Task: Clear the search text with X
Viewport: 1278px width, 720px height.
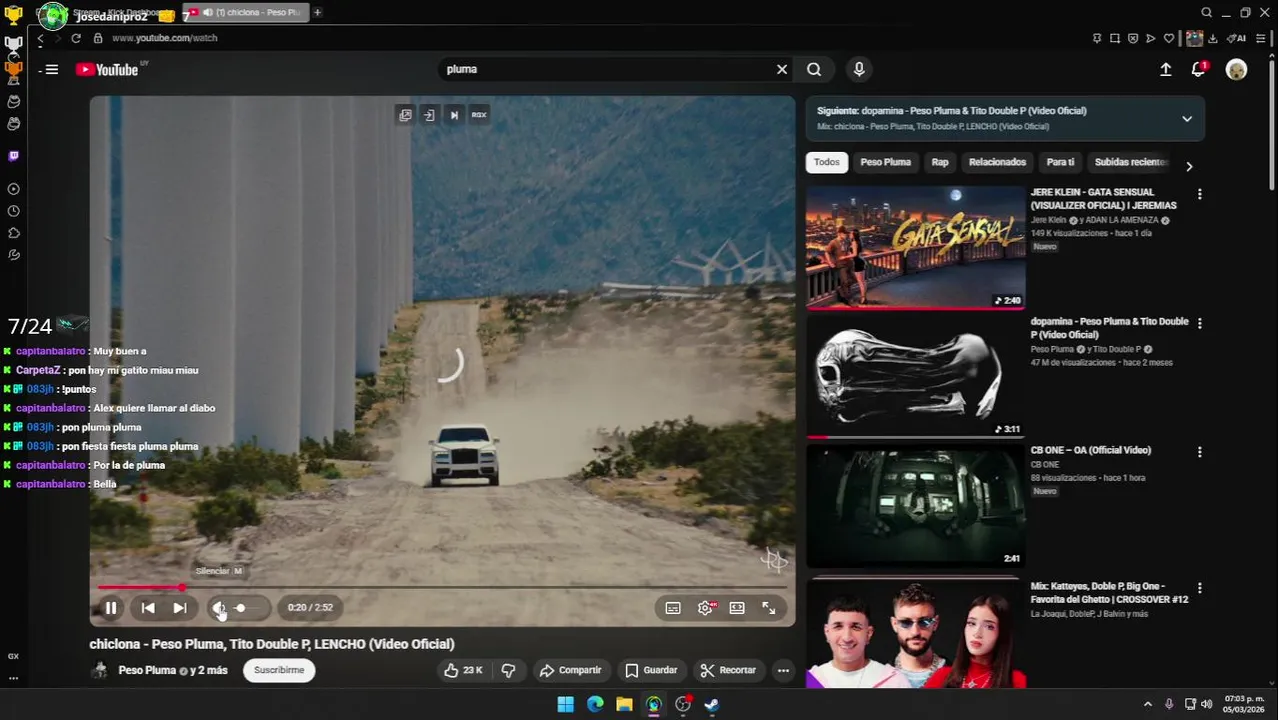Action: pos(782,69)
